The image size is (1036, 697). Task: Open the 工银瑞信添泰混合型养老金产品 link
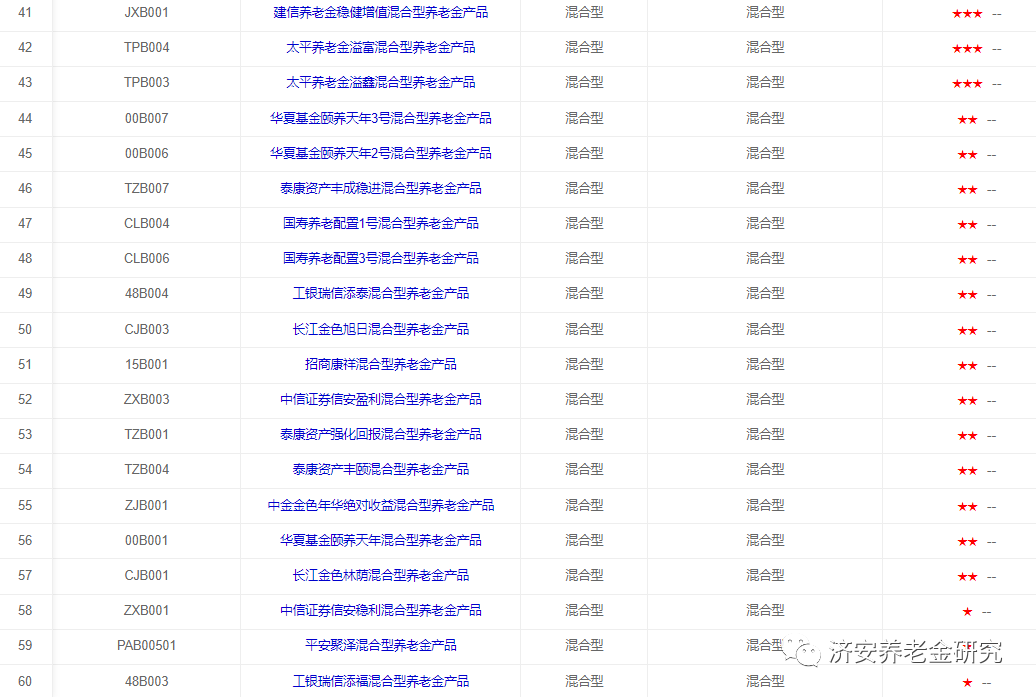click(381, 293)
